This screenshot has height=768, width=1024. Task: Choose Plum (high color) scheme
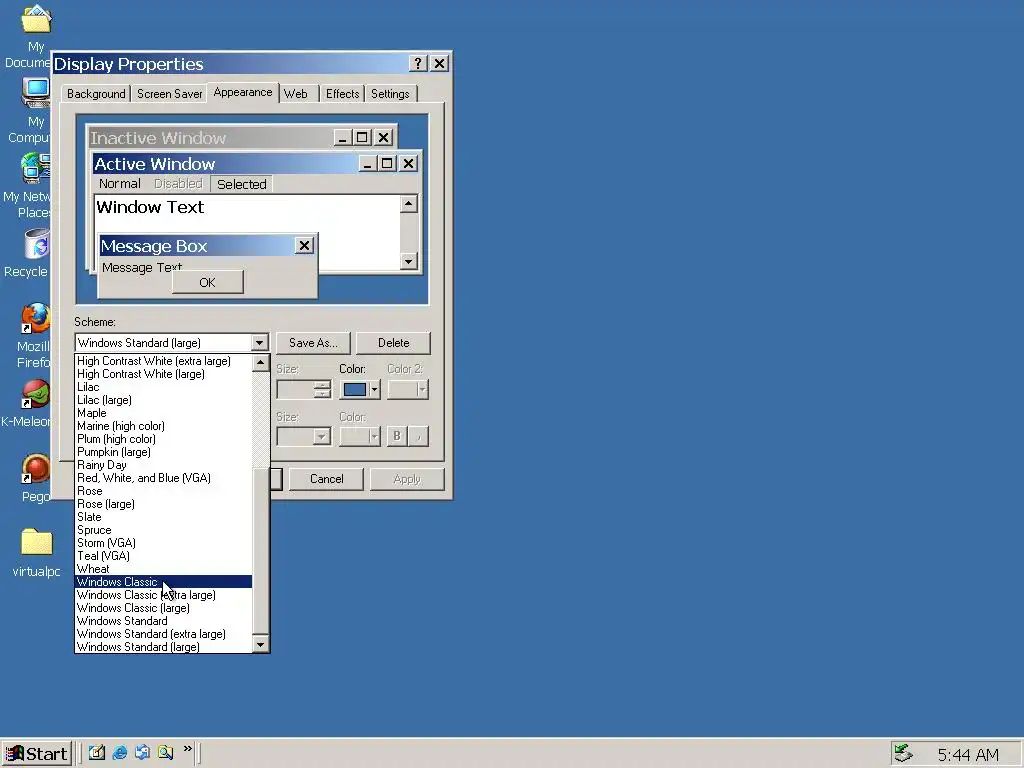pyautogui.click(x=163, y=440)
